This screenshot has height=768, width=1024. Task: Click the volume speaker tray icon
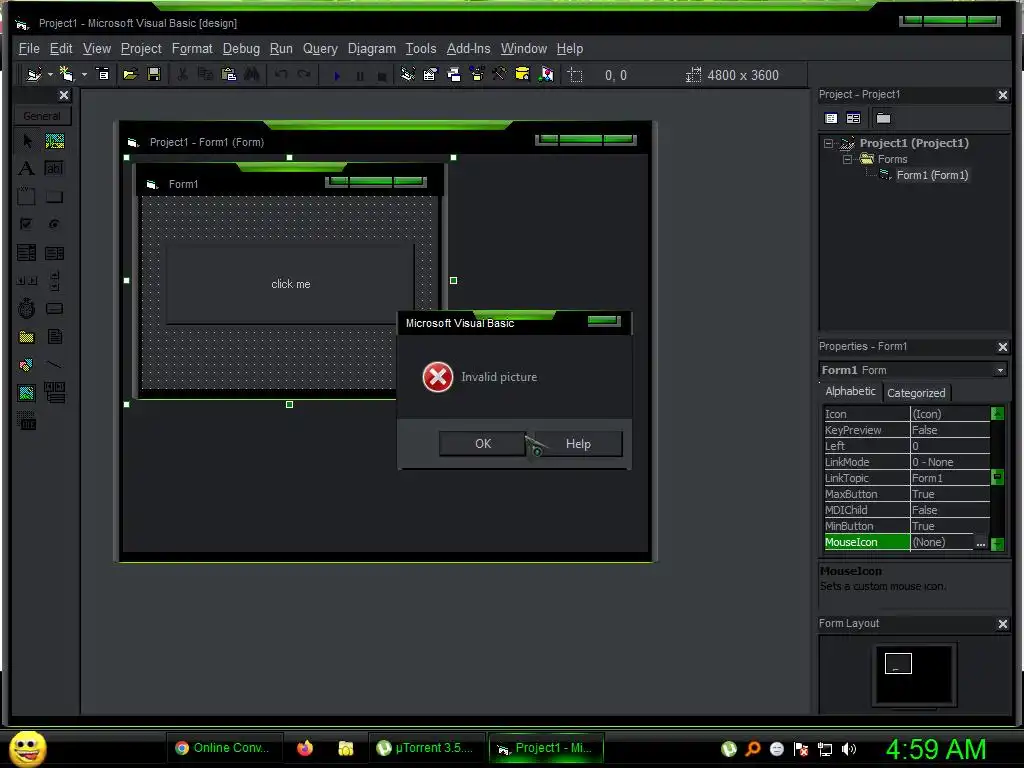click(x=849, y=749)
